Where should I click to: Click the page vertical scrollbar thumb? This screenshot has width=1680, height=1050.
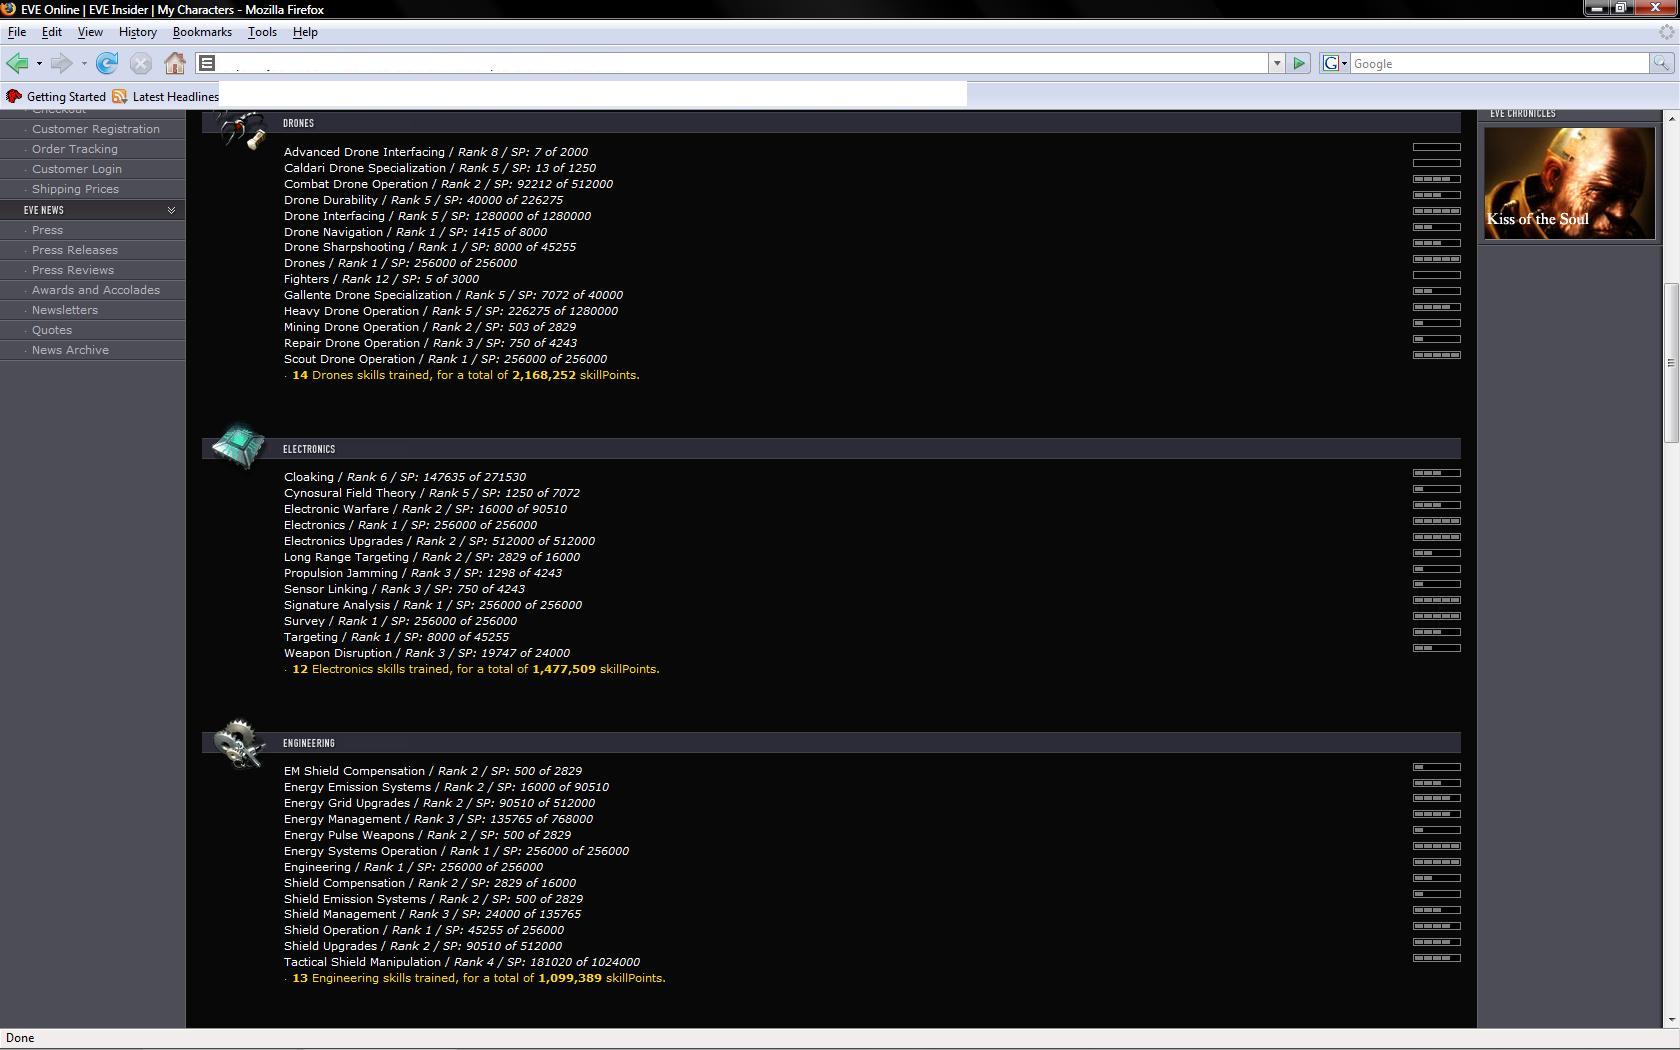1671,363
